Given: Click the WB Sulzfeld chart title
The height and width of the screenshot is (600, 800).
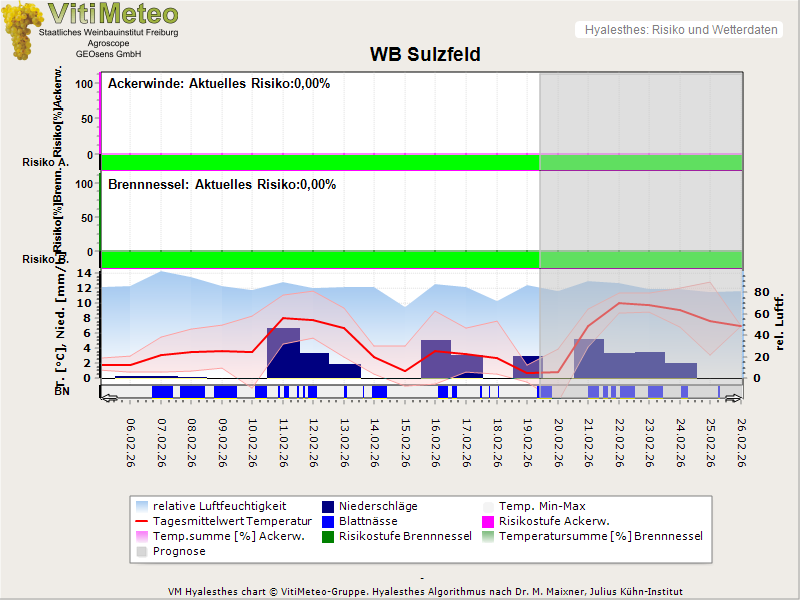Looking at the screenshot, I should click(x=425, y=55).
